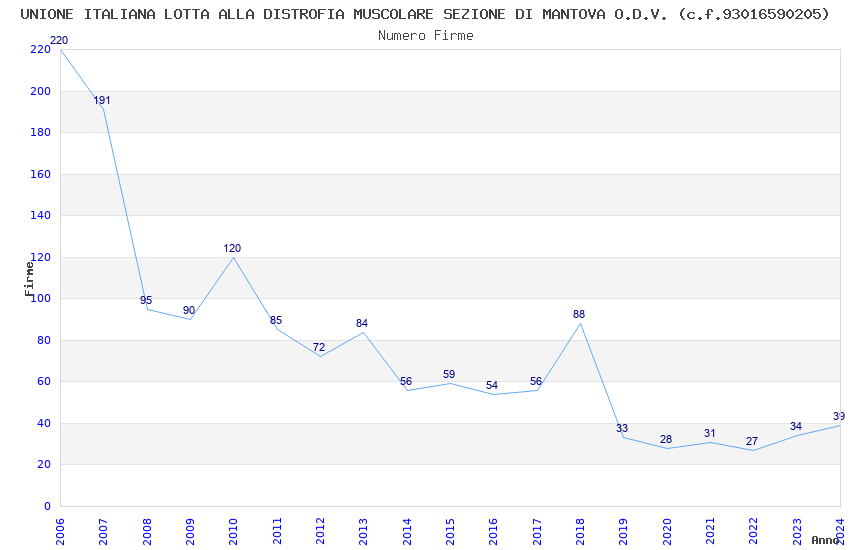The width and height of the screenshot is (850, 550).
Task: Click the x-axis year label 2017
Action: [537, 531]
